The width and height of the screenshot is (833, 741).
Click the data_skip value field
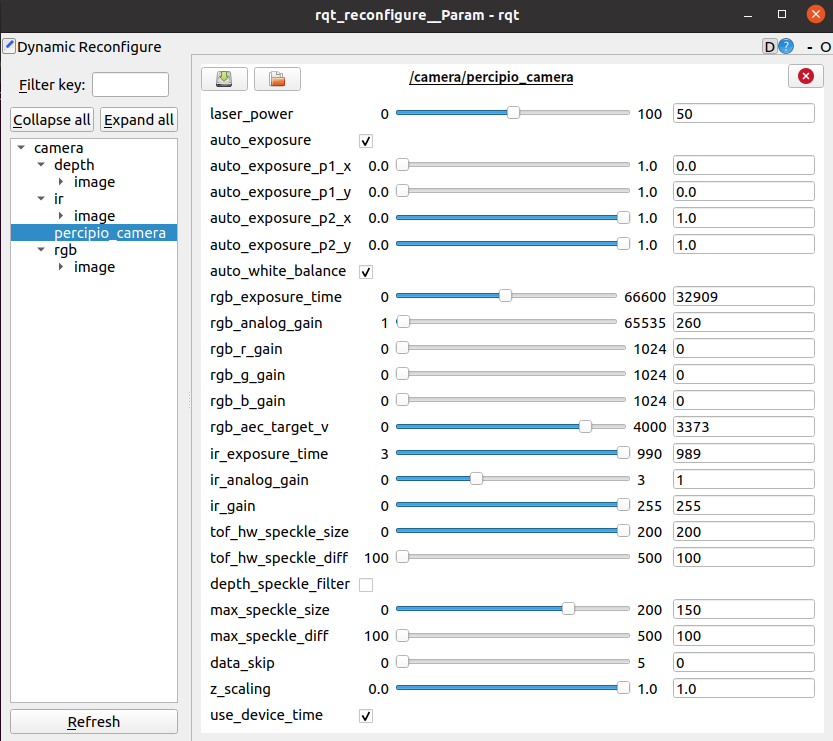[743, 662]
